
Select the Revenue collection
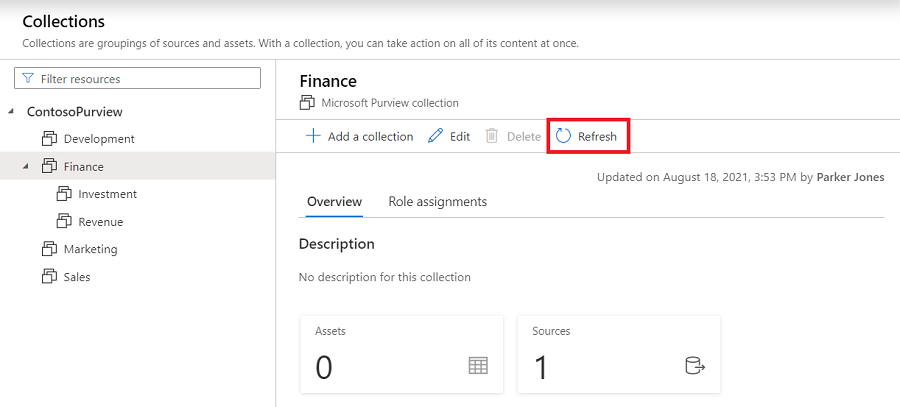pos(100,221)
